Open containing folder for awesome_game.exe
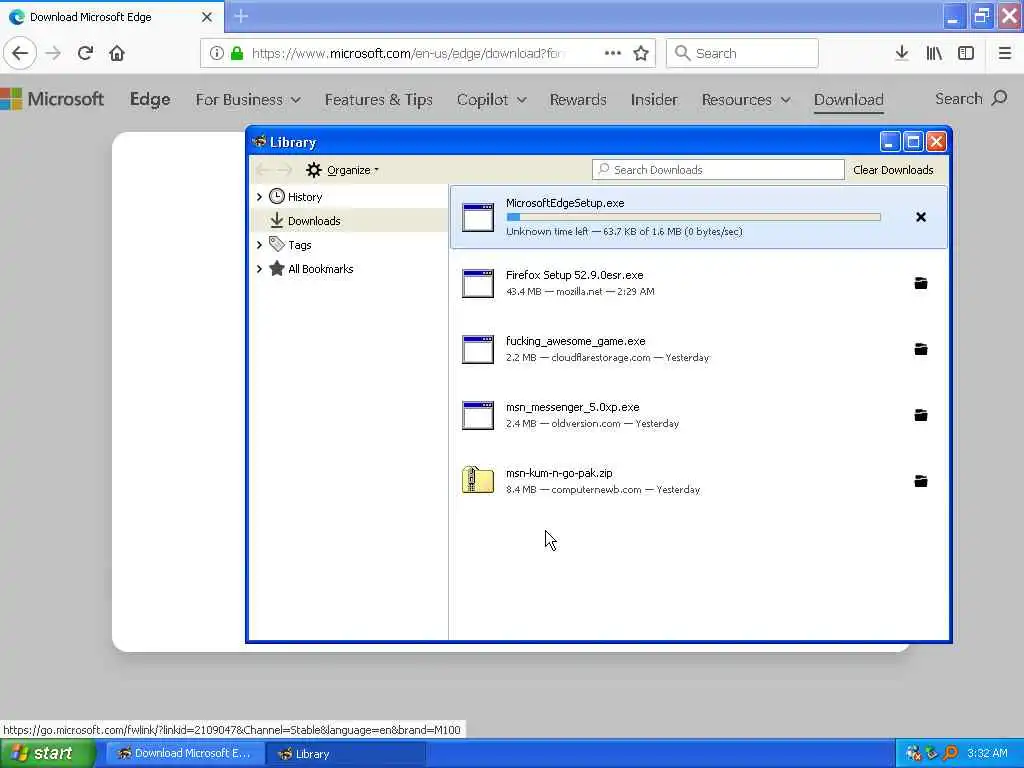This screenshot has height=768, width=1024. coord(921,349)
